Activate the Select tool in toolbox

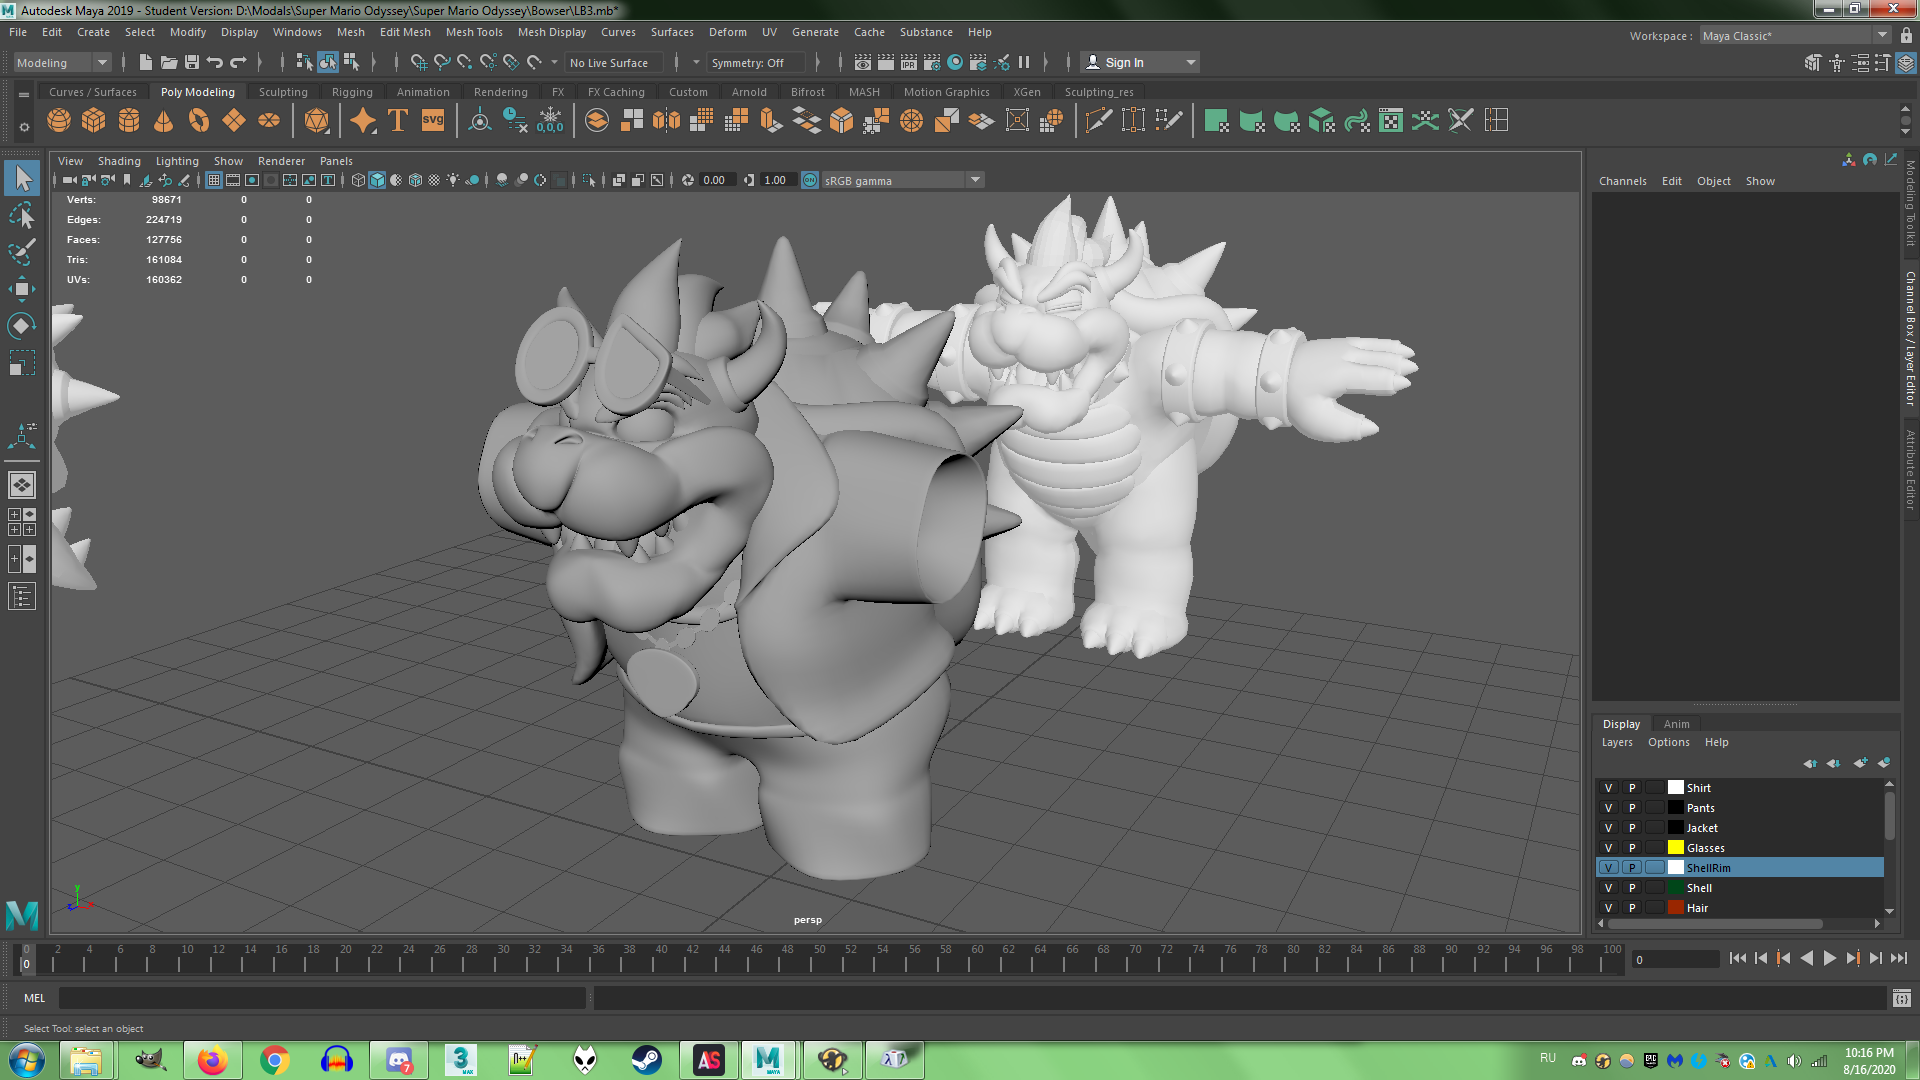pos(22,179)
